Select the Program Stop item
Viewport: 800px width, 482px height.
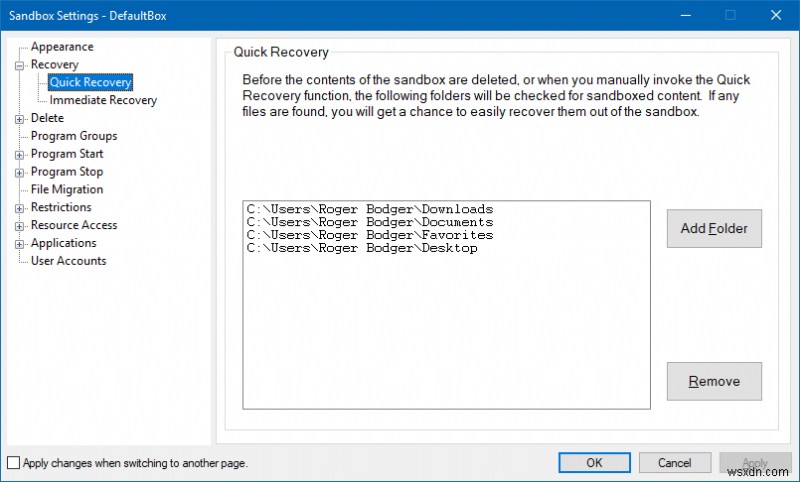[67, 171]
